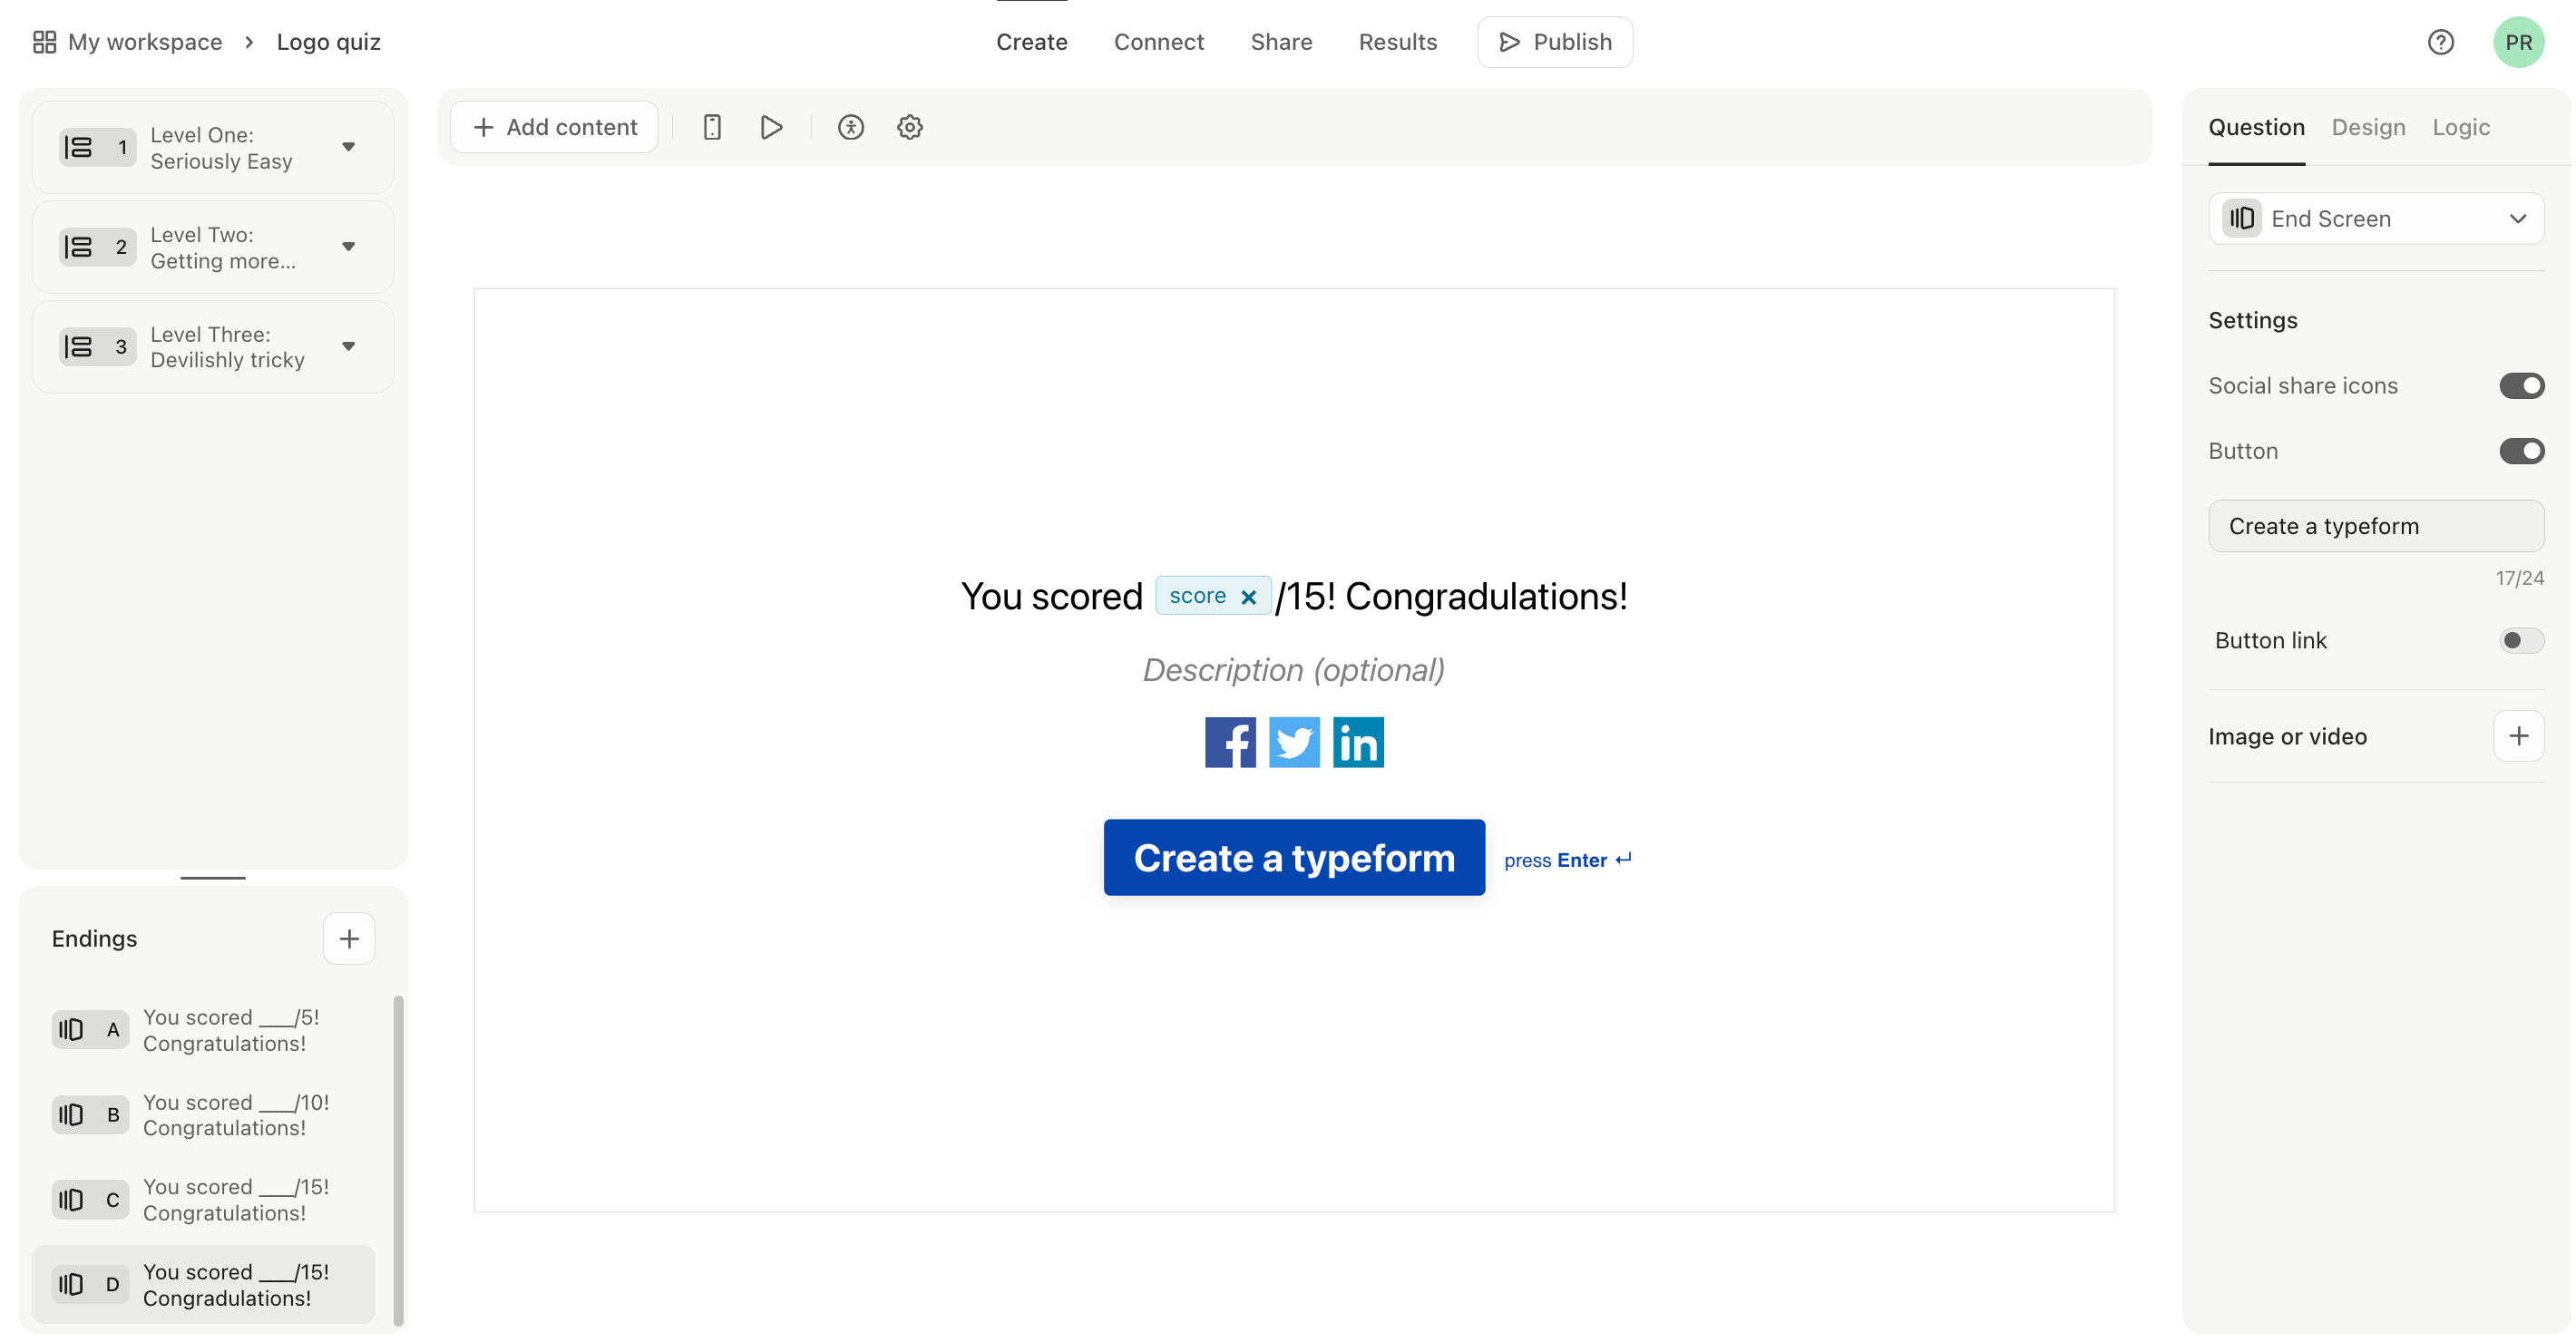Turn off the Button toggle in Settings

tap(2521, 451)
